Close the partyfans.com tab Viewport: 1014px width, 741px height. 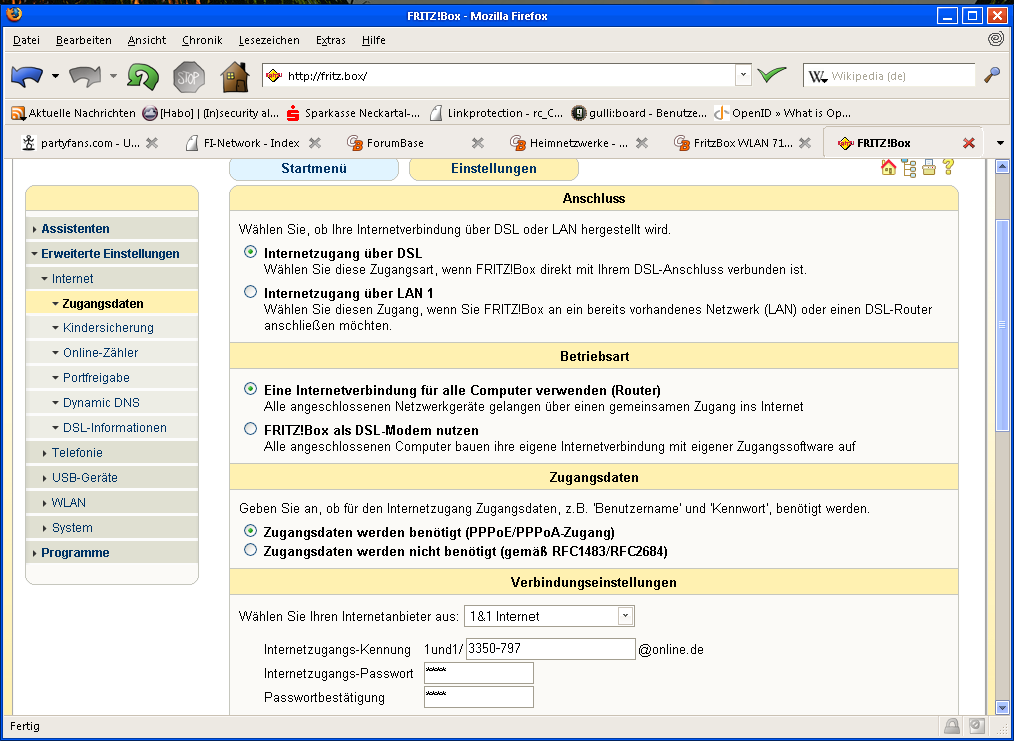(x=152, y=143)
